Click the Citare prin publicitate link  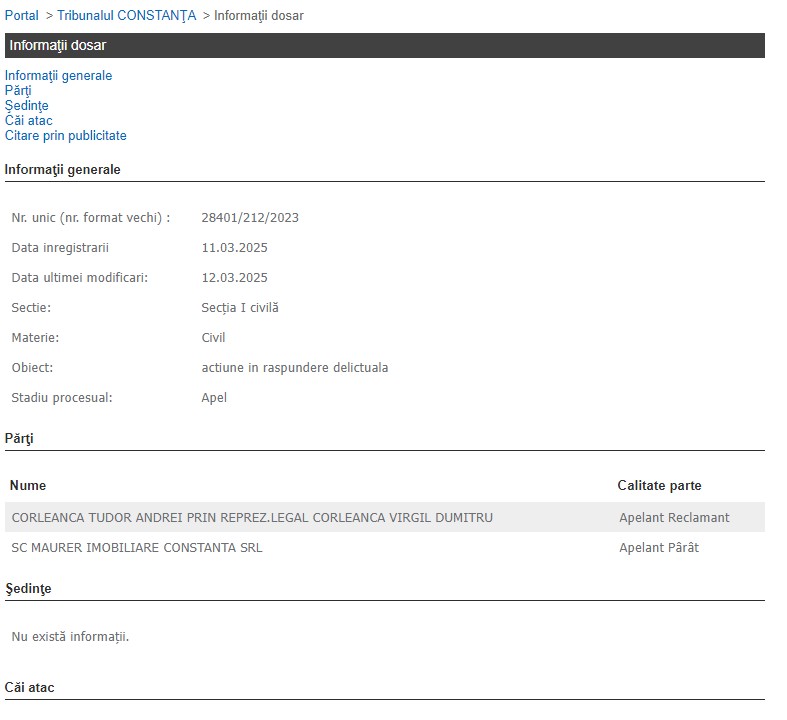coord(65,136)
